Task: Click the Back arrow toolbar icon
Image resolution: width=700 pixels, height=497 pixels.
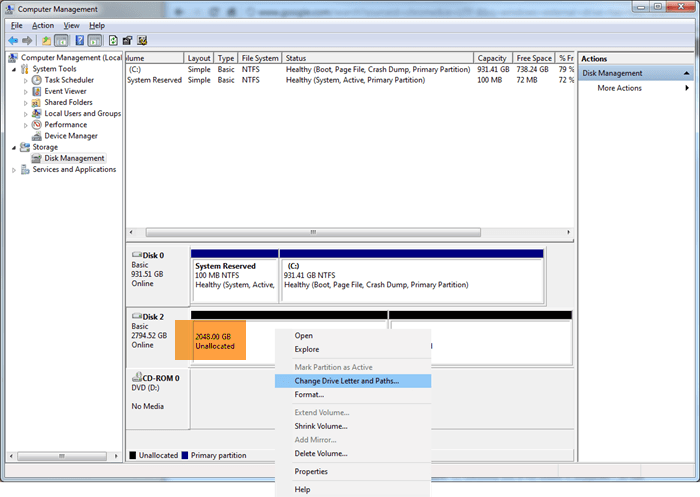Action: pyautogui.click(x=12, y=40)
